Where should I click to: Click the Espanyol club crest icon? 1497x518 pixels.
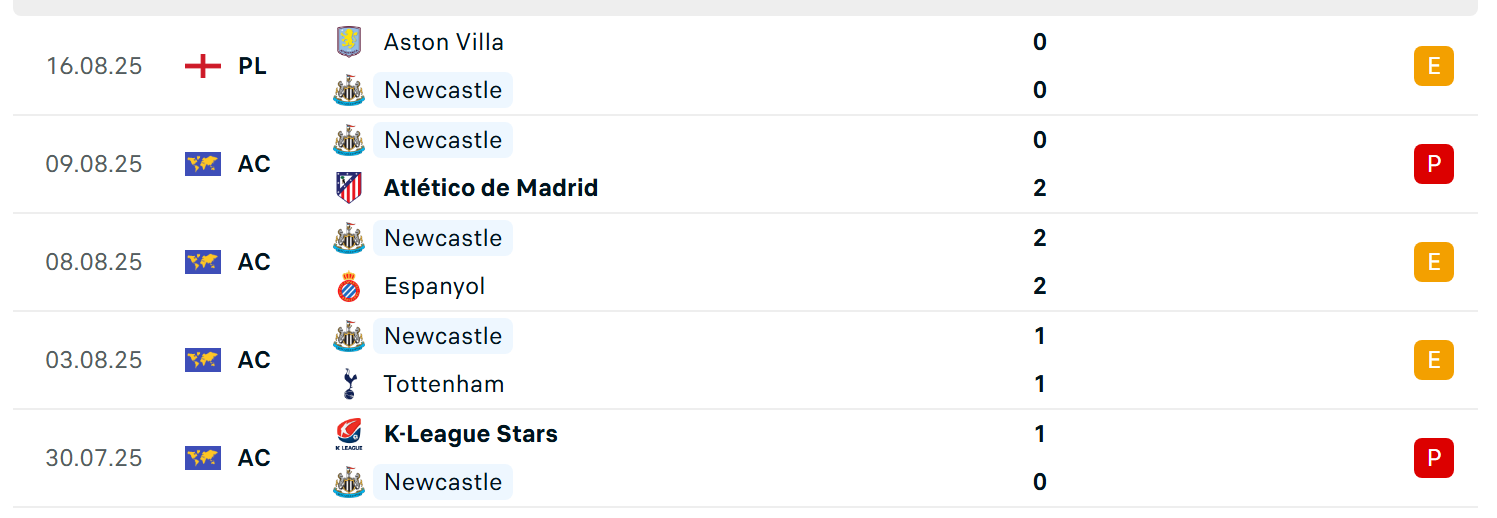[348, 286]
